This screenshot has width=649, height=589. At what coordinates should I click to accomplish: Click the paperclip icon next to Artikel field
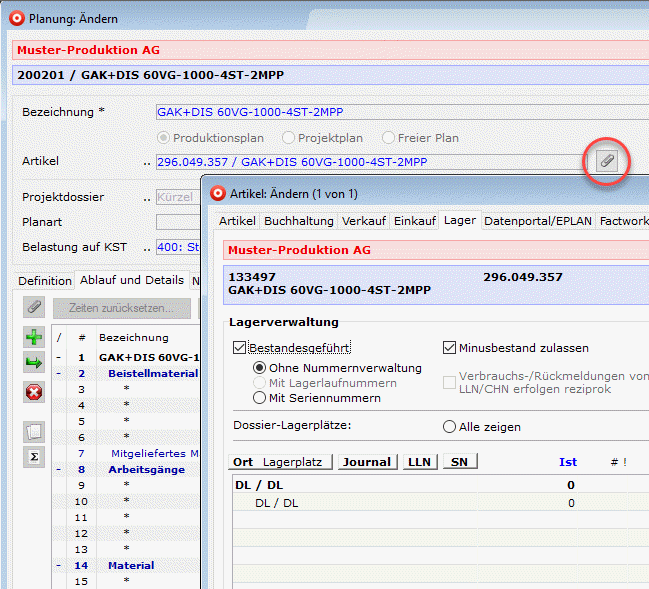click(607, 161)
